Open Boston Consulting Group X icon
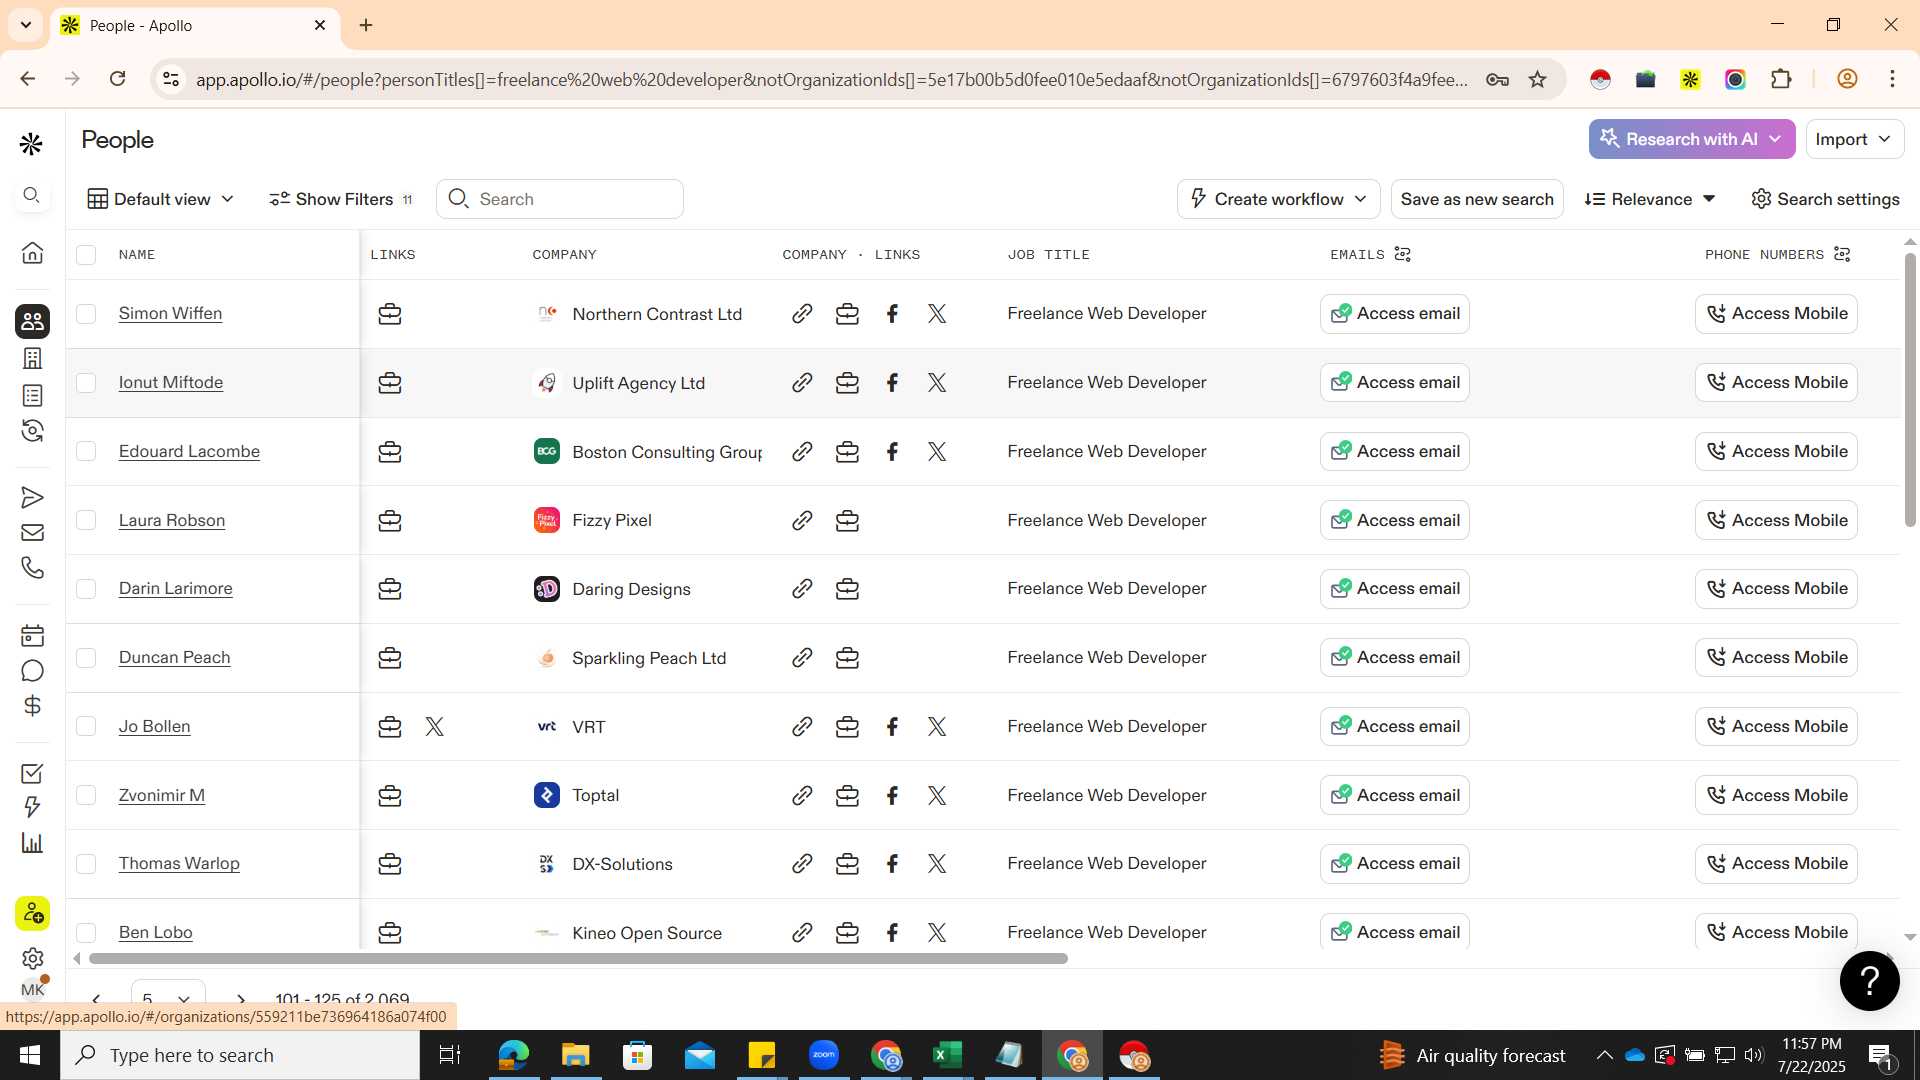1920x1080 pixels. 937,452
